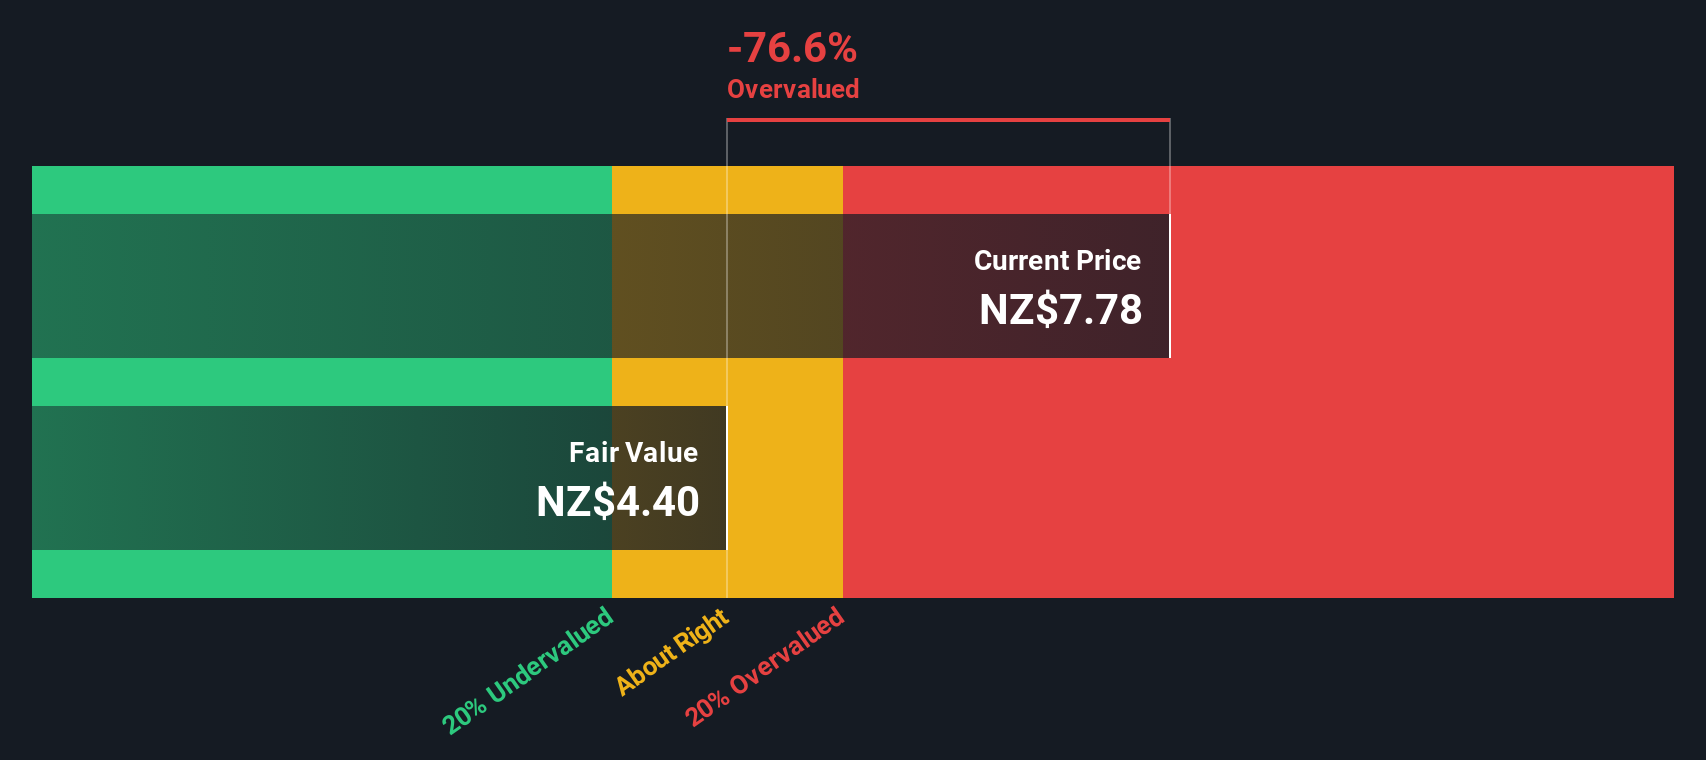This screenshot has width=1706, height=760.
Task: Click the 20% Overvalued axis label
Action: coord(765,666)
